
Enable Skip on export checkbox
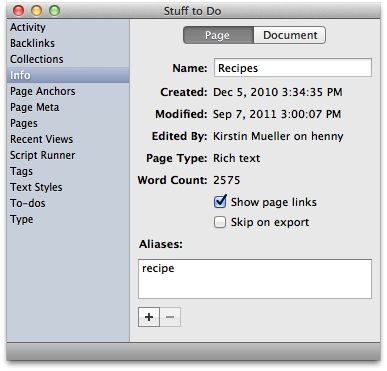(x=220, y=222)
